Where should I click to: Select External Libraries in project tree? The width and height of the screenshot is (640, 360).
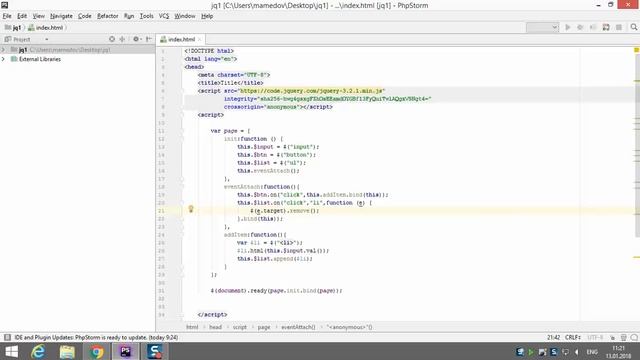[40, 59]
